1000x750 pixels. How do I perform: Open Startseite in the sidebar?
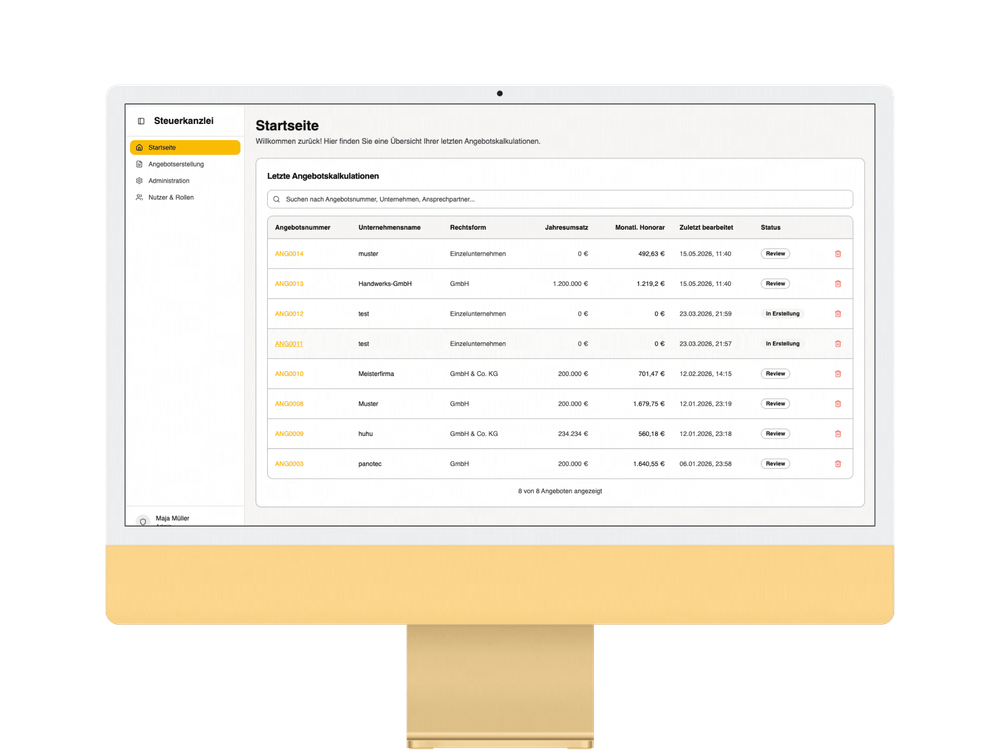tap(185, 147)
